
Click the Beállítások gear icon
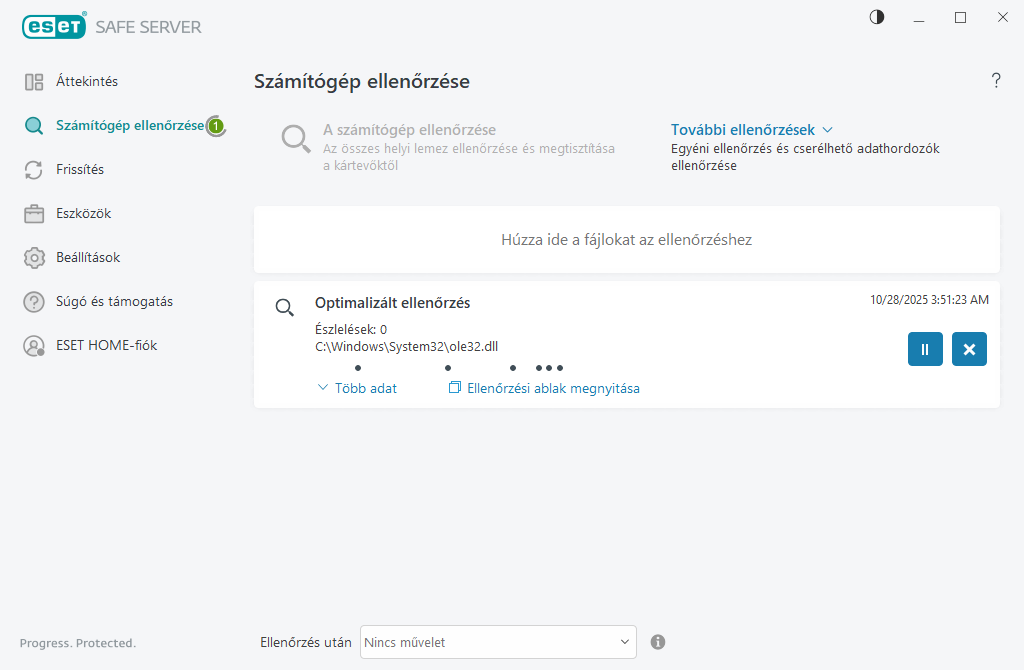coord(34,258)
